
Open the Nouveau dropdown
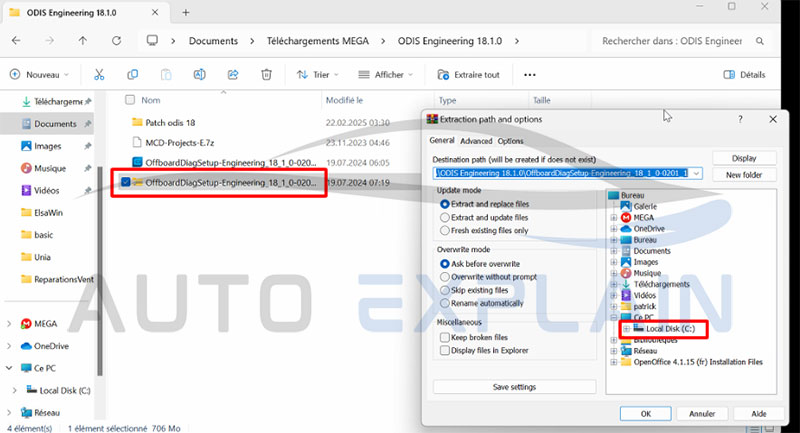(x=39, y=74)
